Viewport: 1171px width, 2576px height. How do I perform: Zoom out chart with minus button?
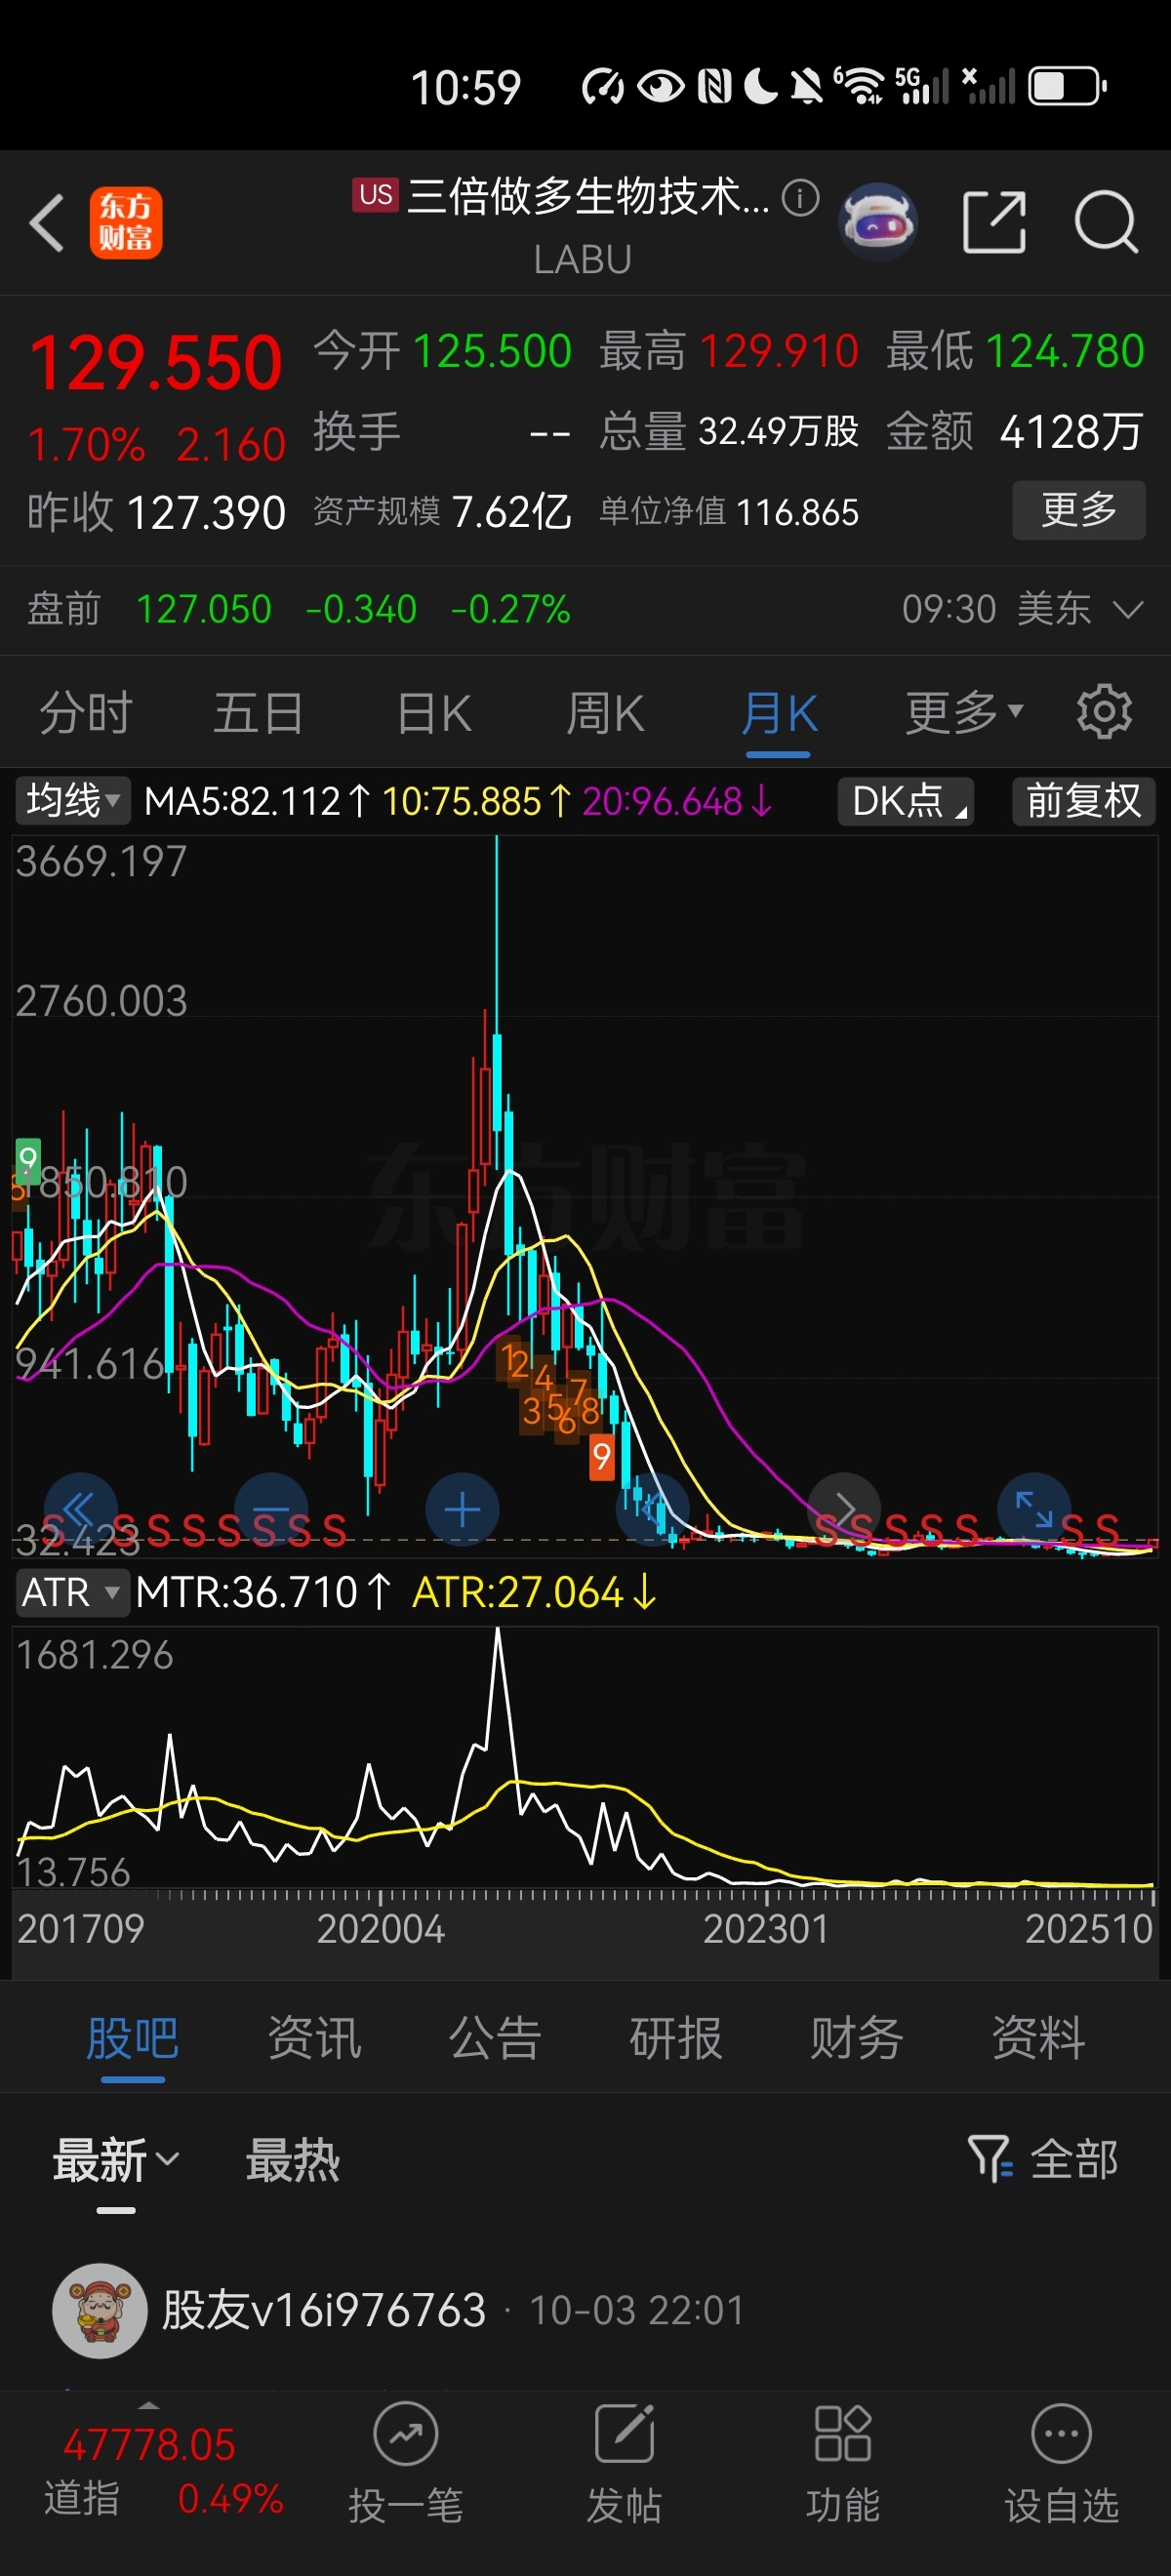(x=271, y=1509)
